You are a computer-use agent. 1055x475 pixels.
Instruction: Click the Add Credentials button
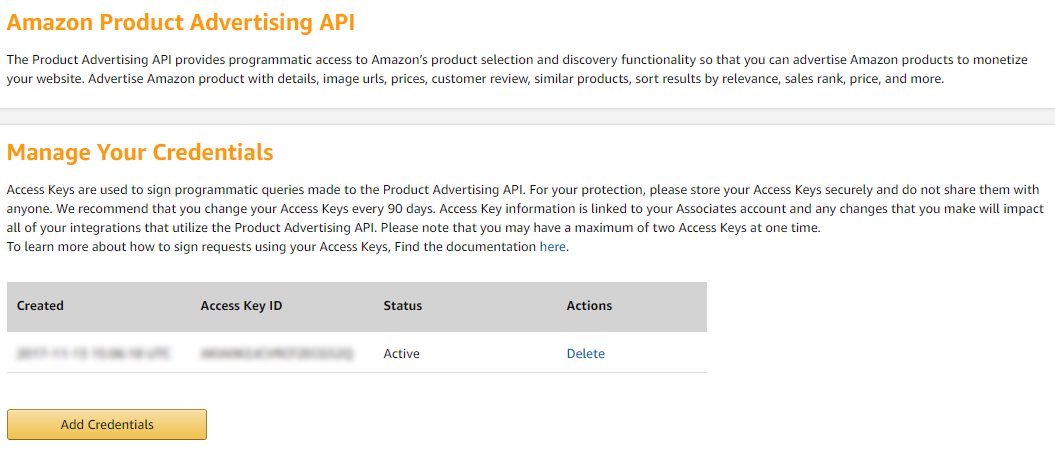[x=106, y=425]
